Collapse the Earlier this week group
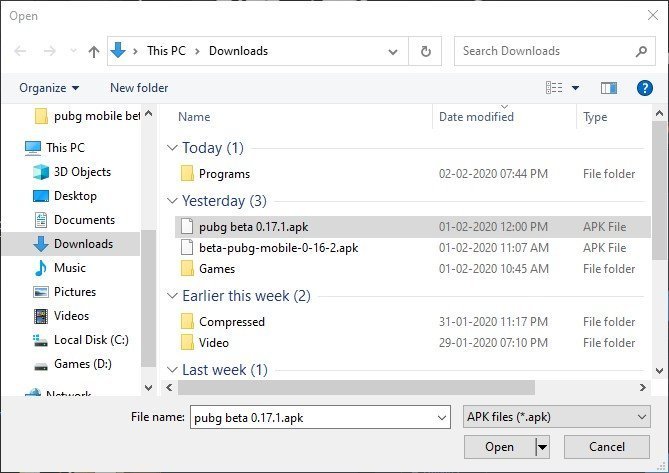This screenshot has width=669, height=473. pos(173,296)
